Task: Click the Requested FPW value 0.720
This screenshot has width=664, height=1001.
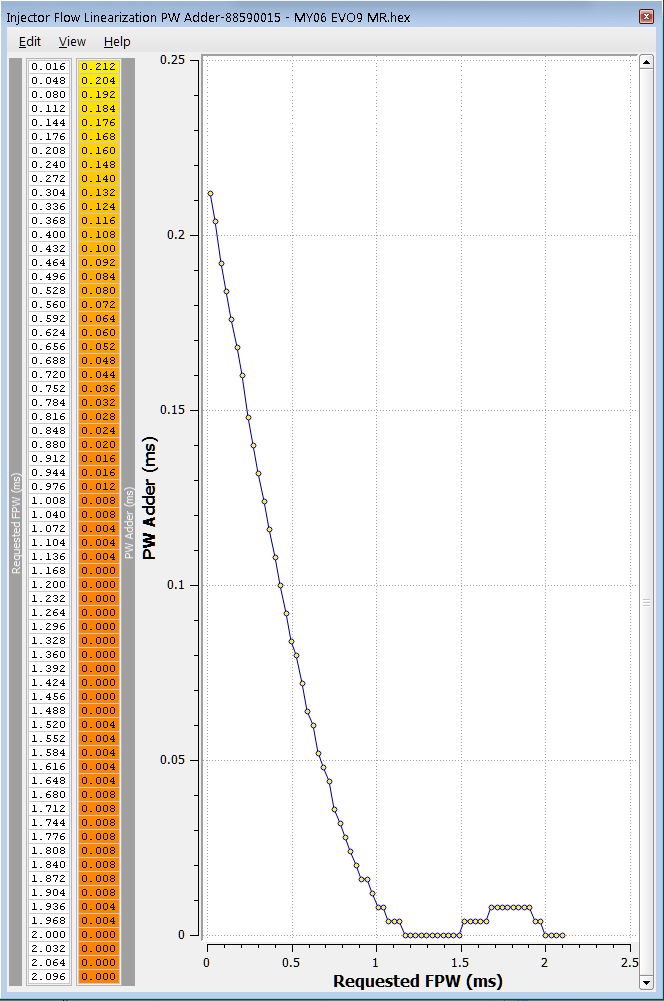Action: [49, 375]
